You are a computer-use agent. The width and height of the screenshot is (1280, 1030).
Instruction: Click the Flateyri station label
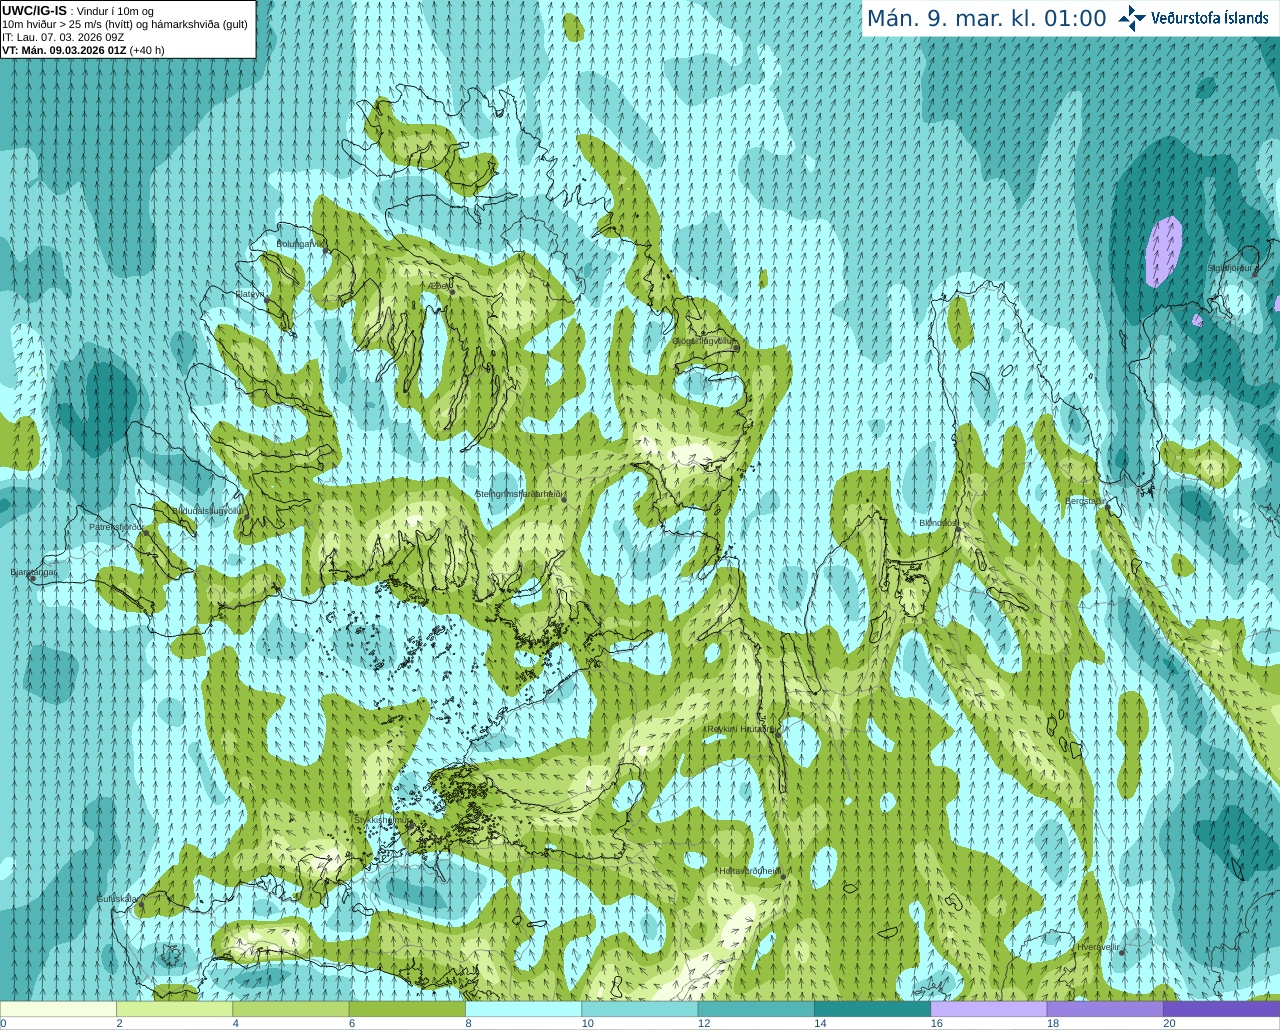click(x=249, y=294)
